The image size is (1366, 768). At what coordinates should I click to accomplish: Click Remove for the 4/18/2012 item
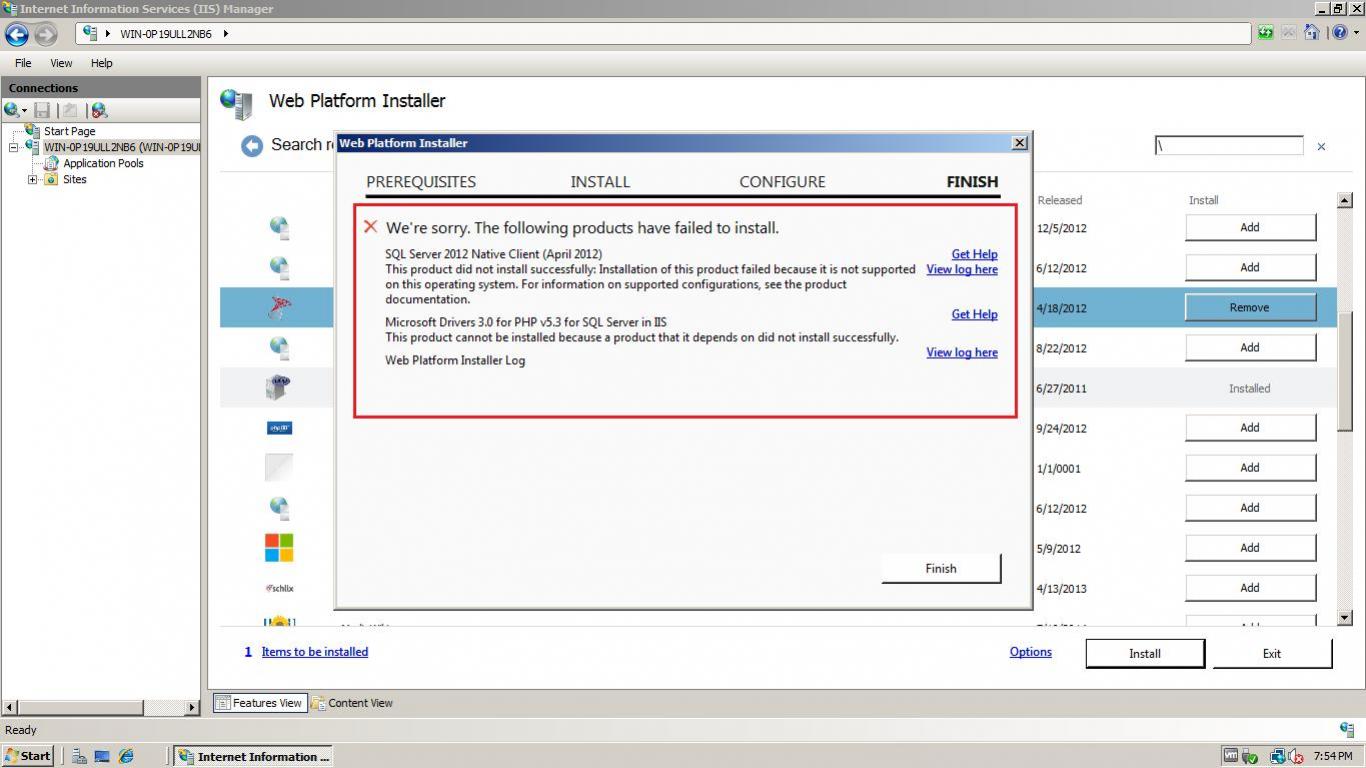[x=1250, y=307]
